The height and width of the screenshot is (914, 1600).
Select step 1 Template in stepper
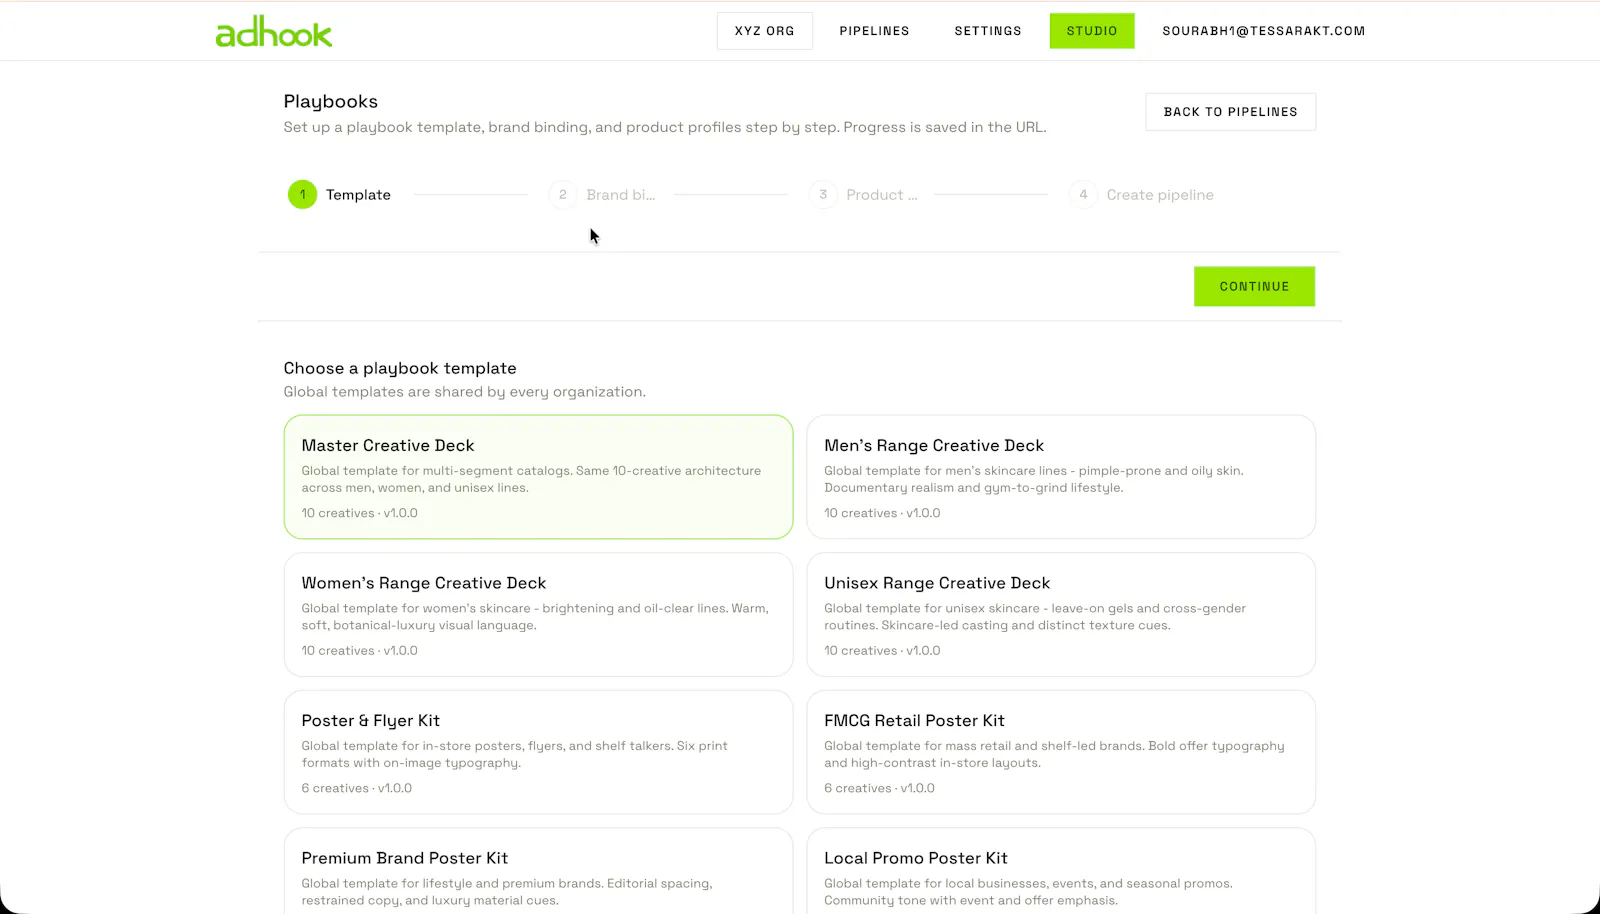339,195
